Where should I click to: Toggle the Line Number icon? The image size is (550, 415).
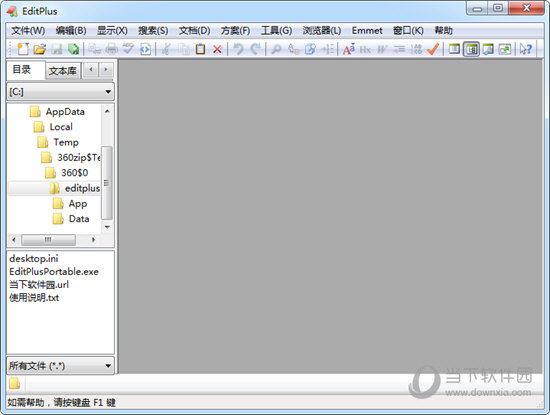pyautogui.click(x=416, y=49)
